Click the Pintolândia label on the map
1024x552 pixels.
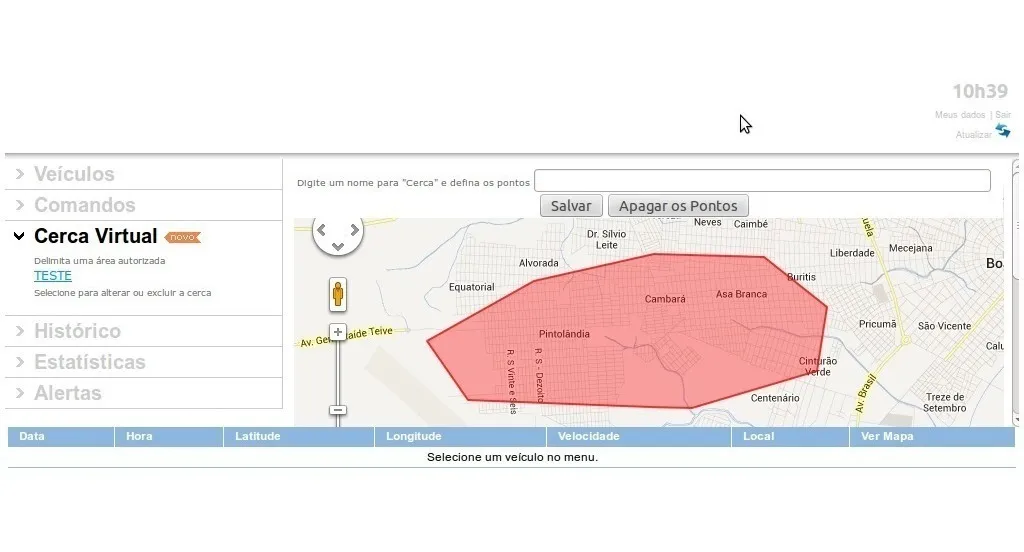(x=564, y=334)
